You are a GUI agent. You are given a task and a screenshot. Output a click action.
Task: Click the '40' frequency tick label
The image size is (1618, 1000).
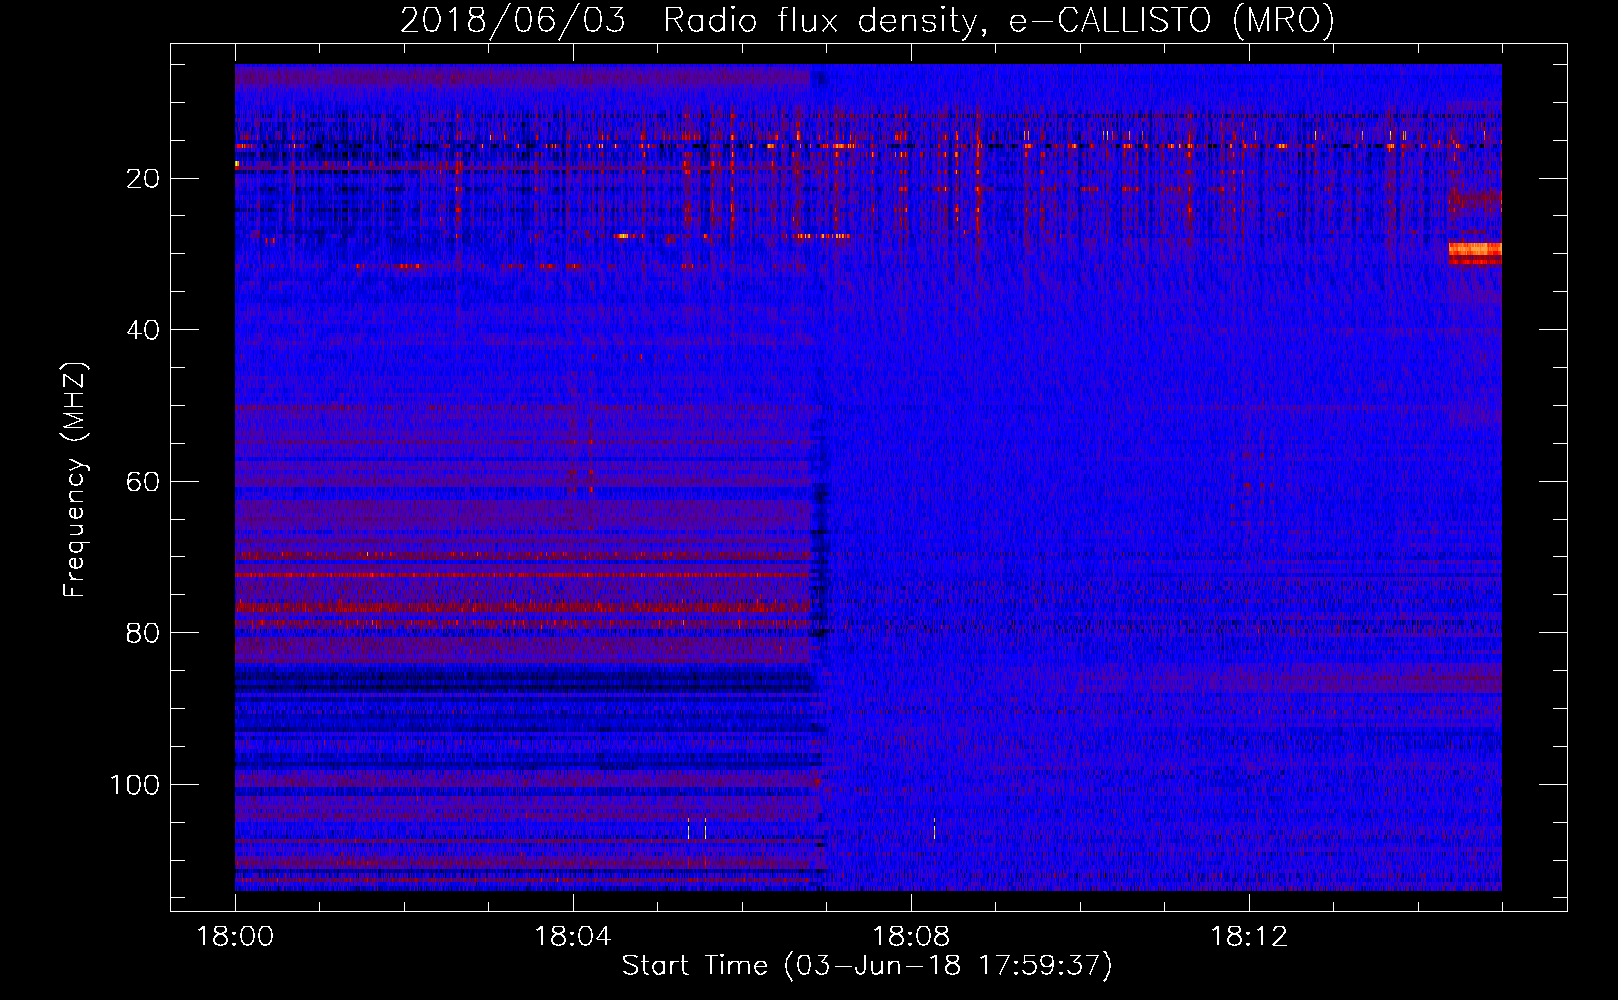(x=143, y=330)
